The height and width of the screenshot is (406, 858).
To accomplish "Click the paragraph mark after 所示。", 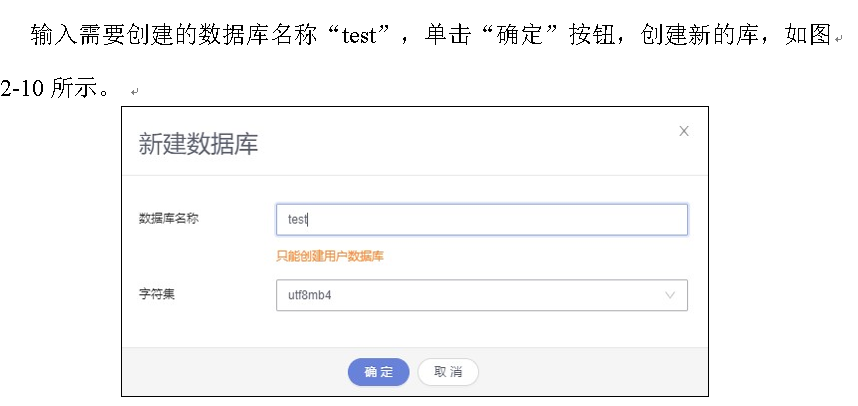I will point(134,91).
